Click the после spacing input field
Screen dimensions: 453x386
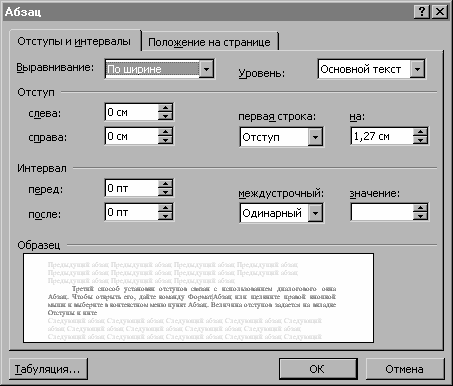pyautogui.click(x=132, y=212)
